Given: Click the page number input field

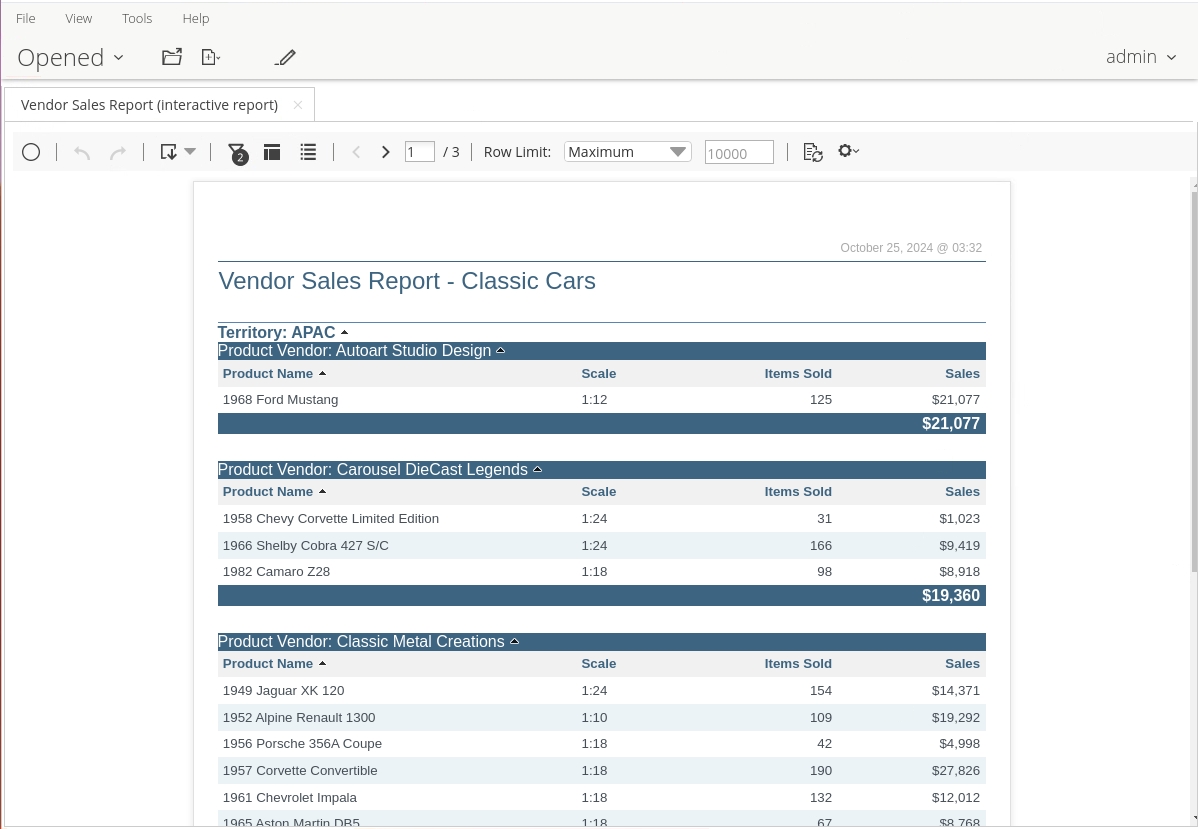Looking at the screenshot, I should (x=419, y=152).
